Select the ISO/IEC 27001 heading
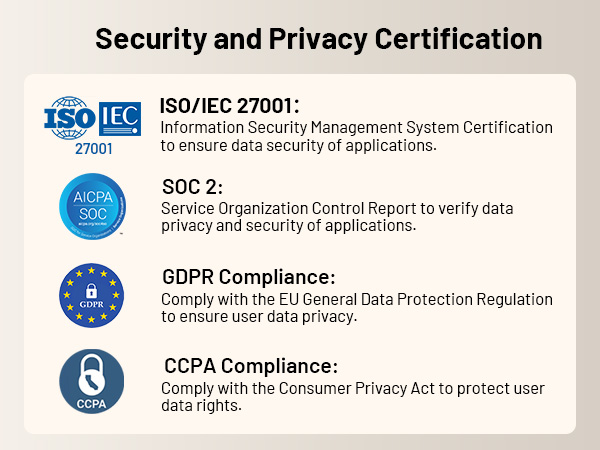Screen dimensions: 600x450 (230, 107)
